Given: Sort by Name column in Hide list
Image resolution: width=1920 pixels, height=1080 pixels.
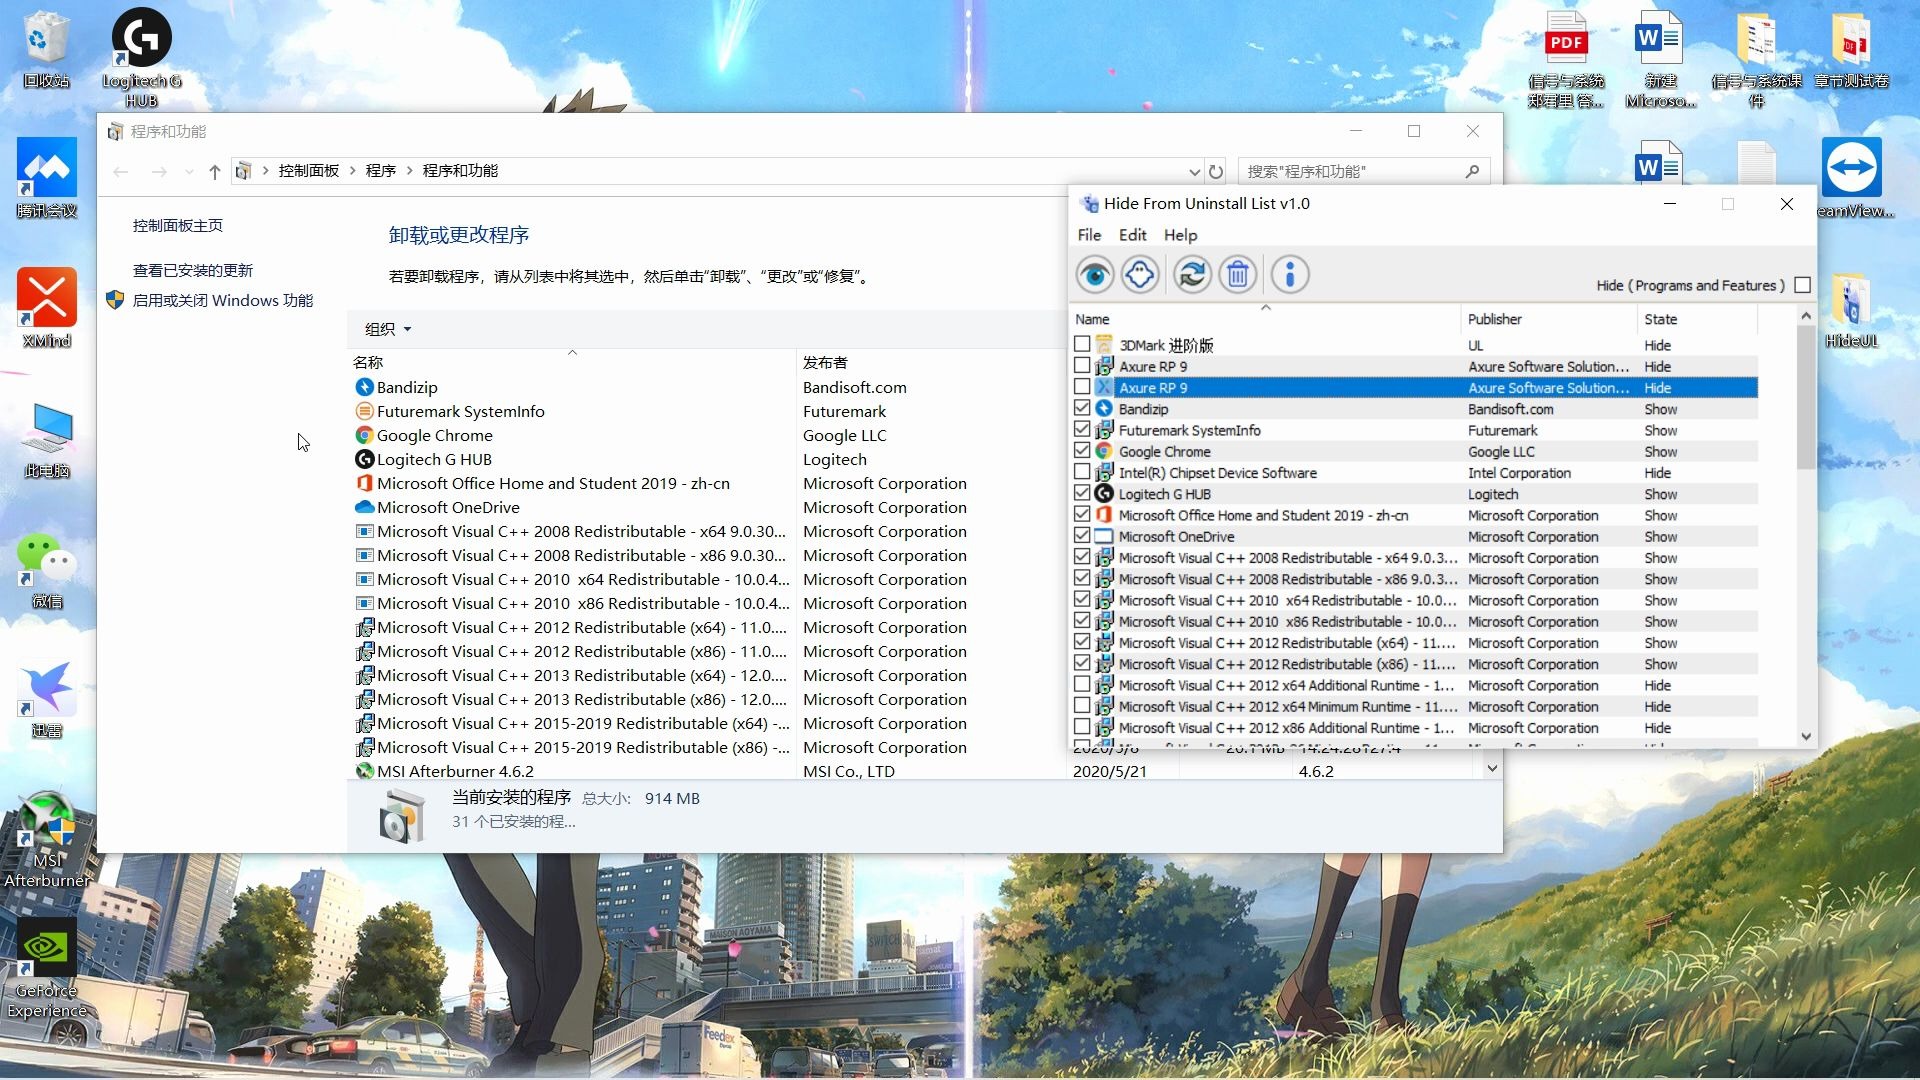Looking at the screenshot, I should [x=1265, y=319].
